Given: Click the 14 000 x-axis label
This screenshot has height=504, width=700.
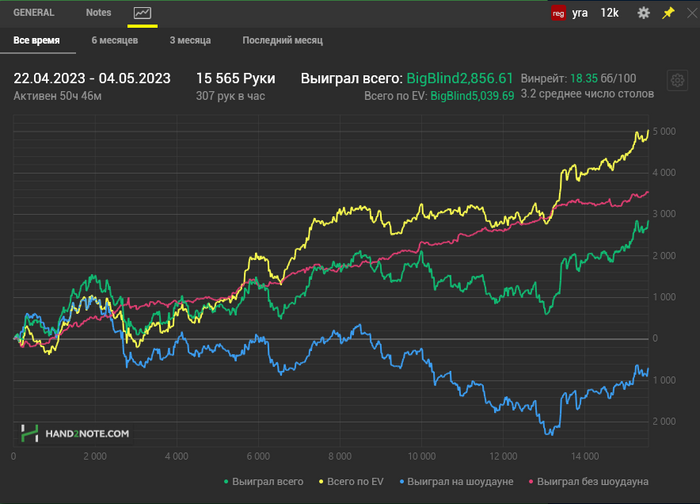Looking at the screenshot, I should pos(585,456).
